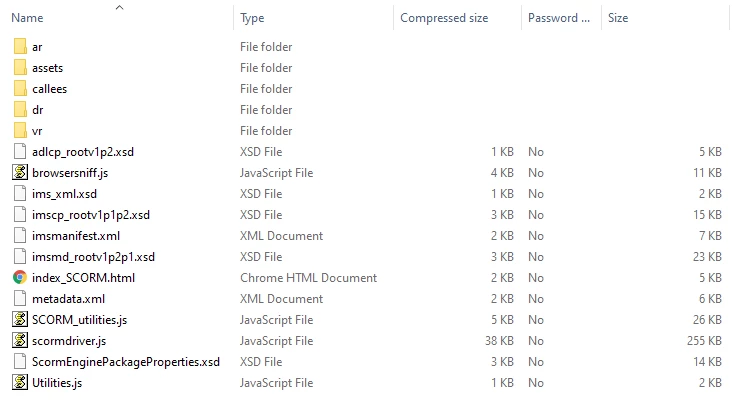This screenshot has width=744, height=418.
Task: Sort by the Type column header
Action: [252, 18]
